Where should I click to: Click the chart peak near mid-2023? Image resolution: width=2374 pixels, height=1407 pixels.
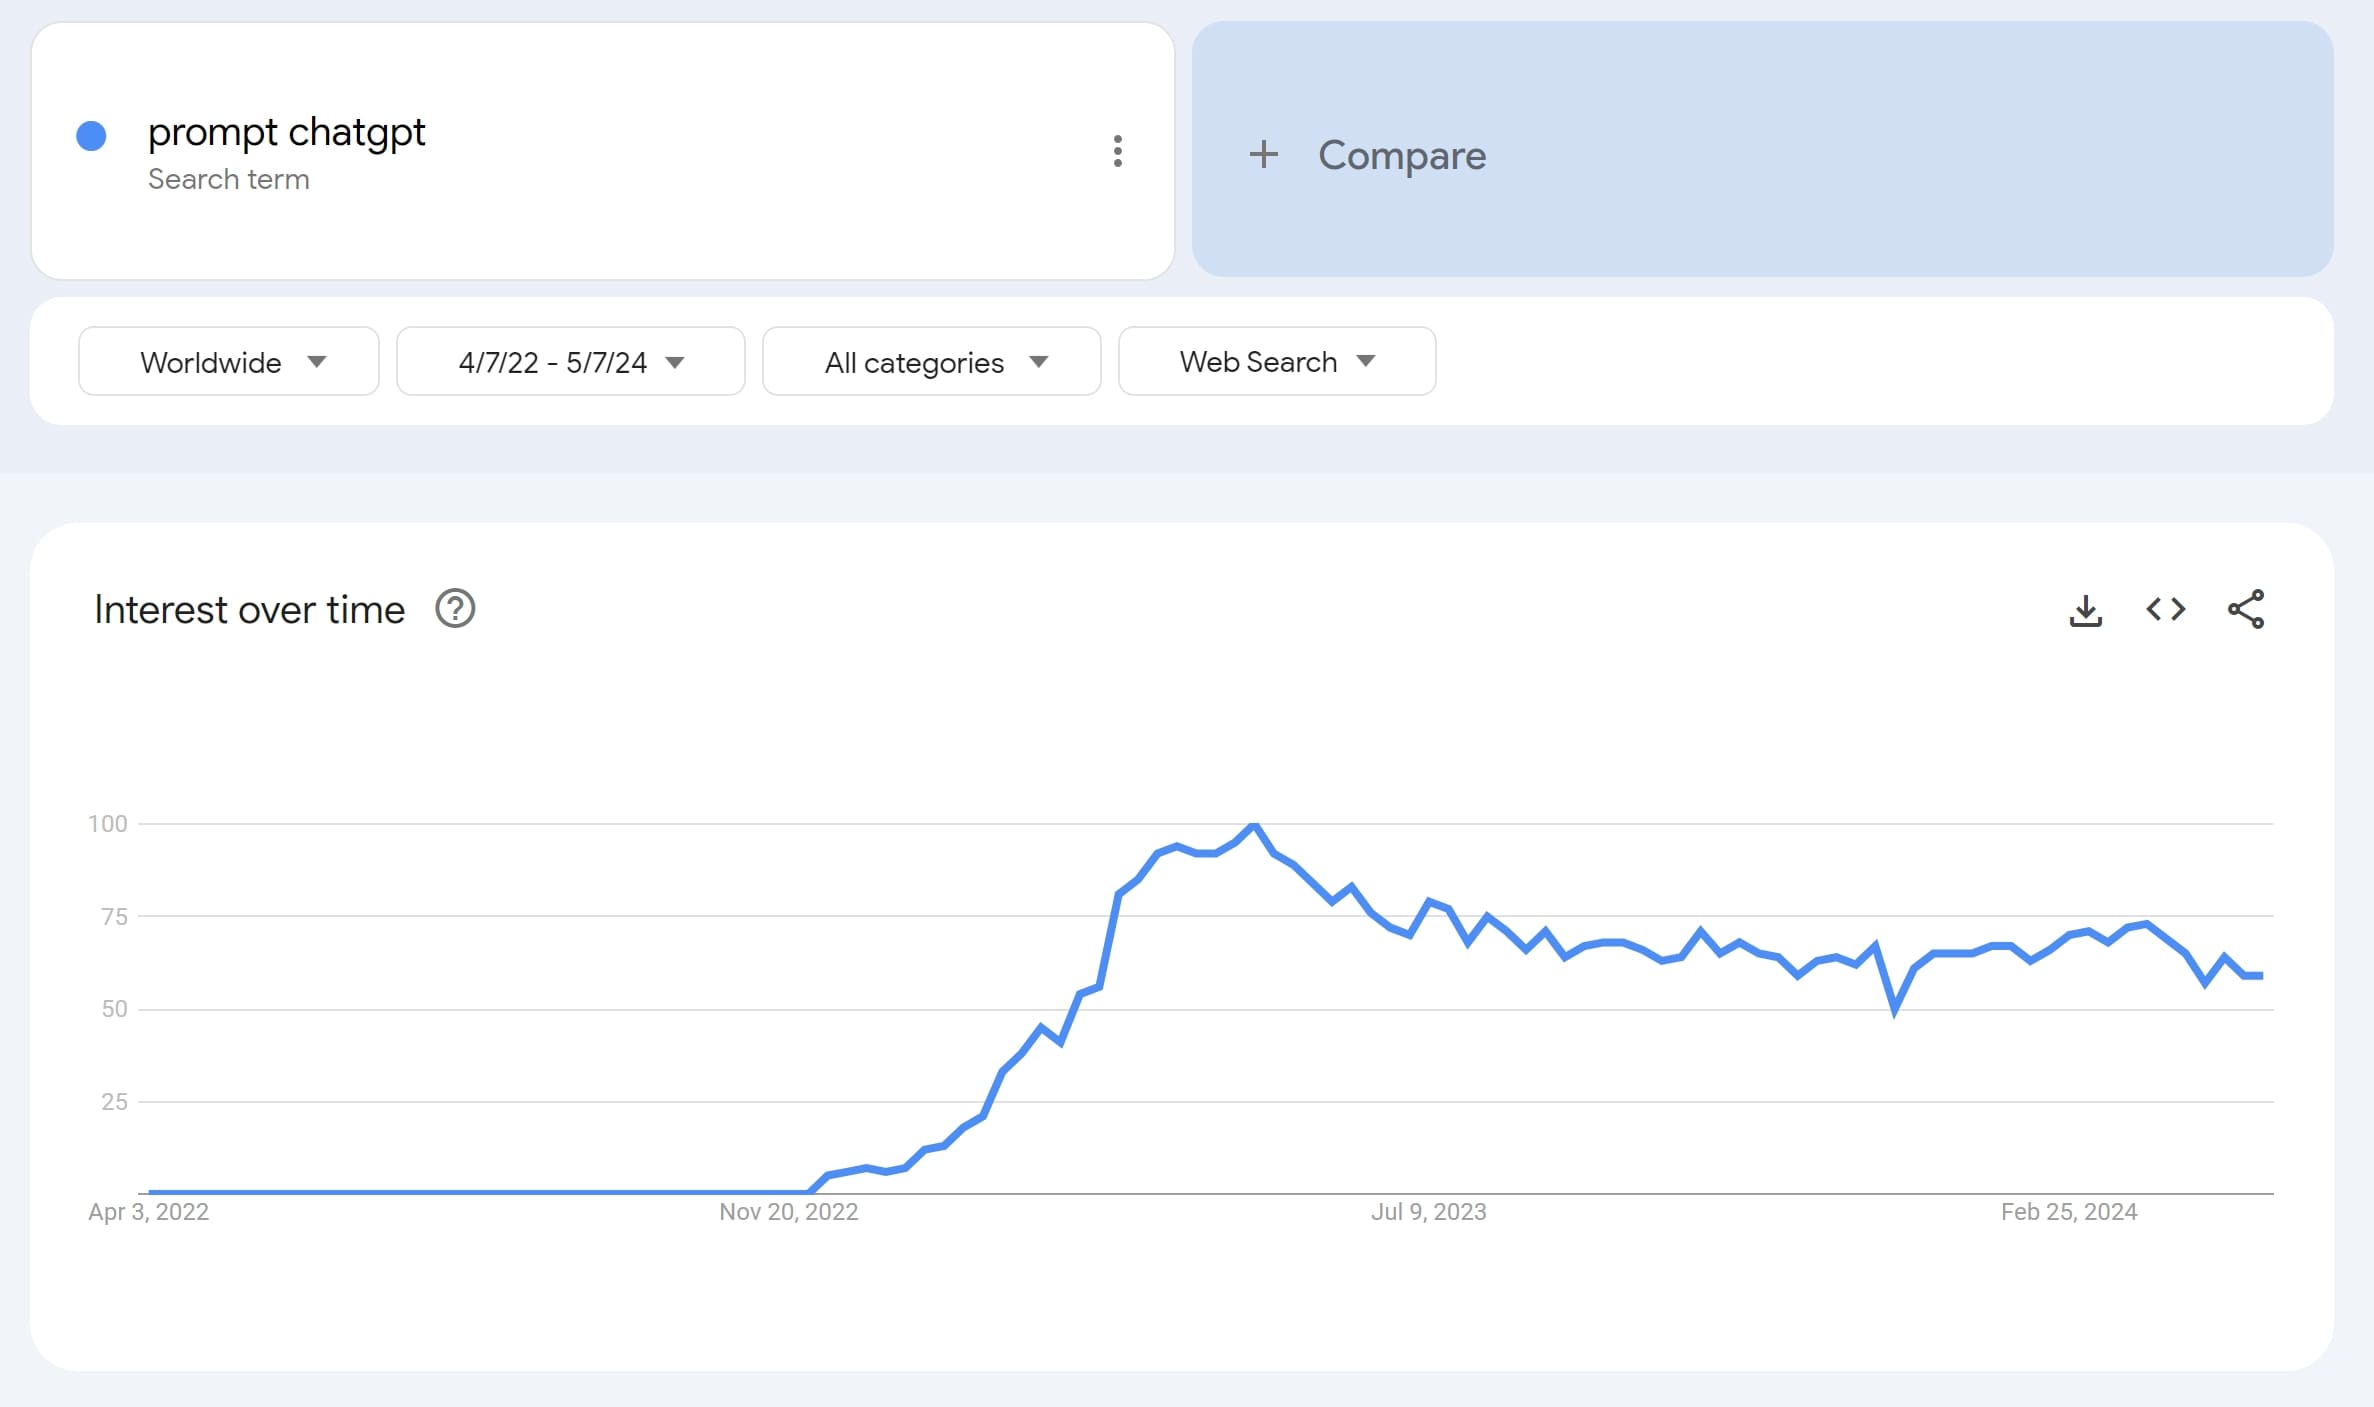click(1252, 824)
